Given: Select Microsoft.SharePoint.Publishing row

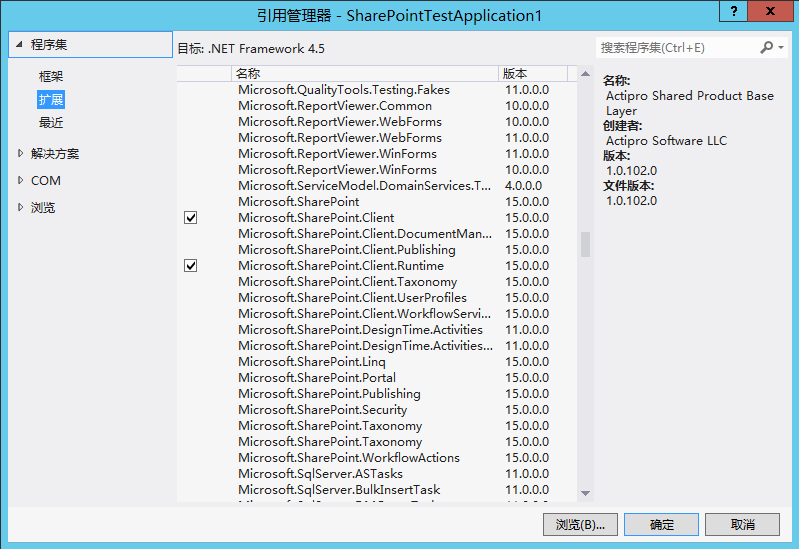Looking at the screenshot, I should coord(377,394).
